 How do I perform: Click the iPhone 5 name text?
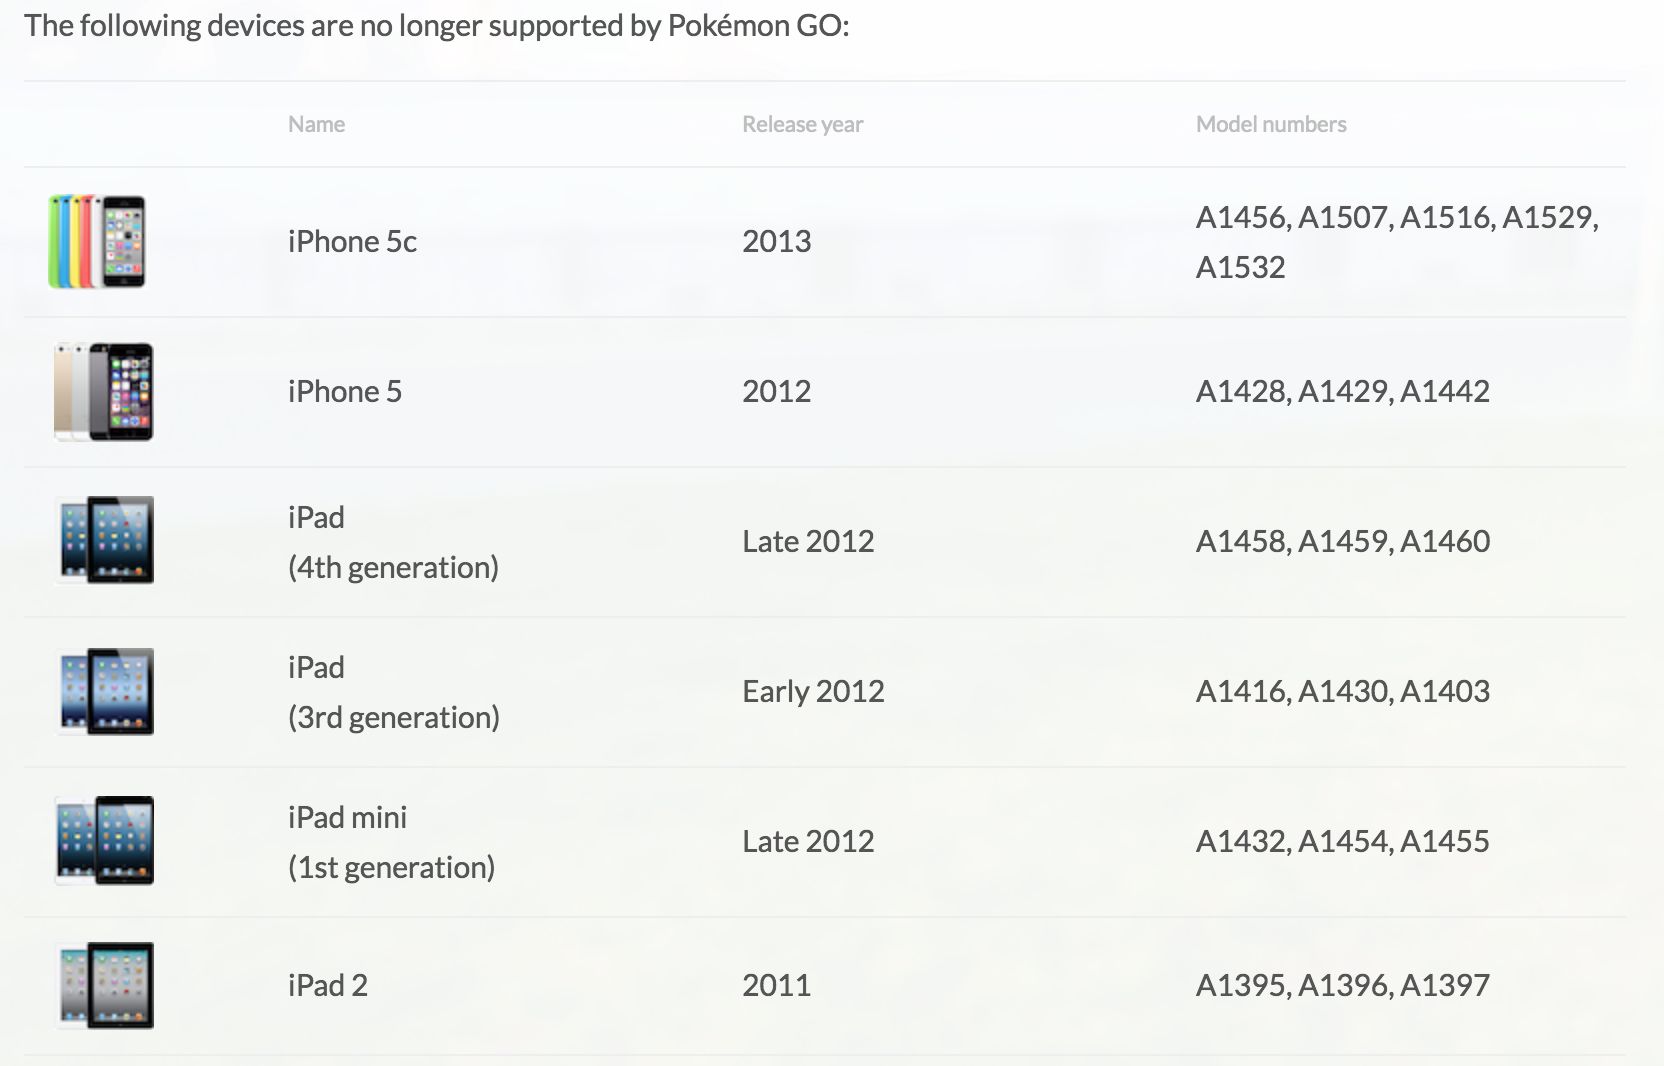pos(345,392)
